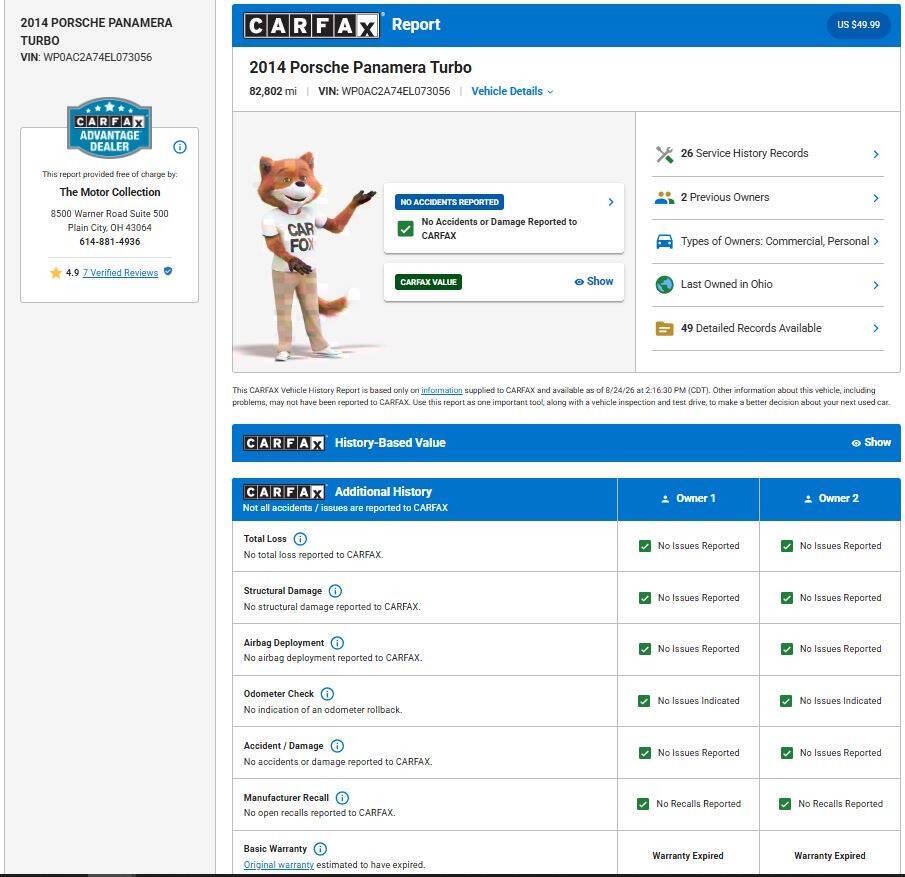Click dealer phone number 614-881-4936
Image resolution: width=905 pixels, height=877 pixels.
[x=110, y=242]
